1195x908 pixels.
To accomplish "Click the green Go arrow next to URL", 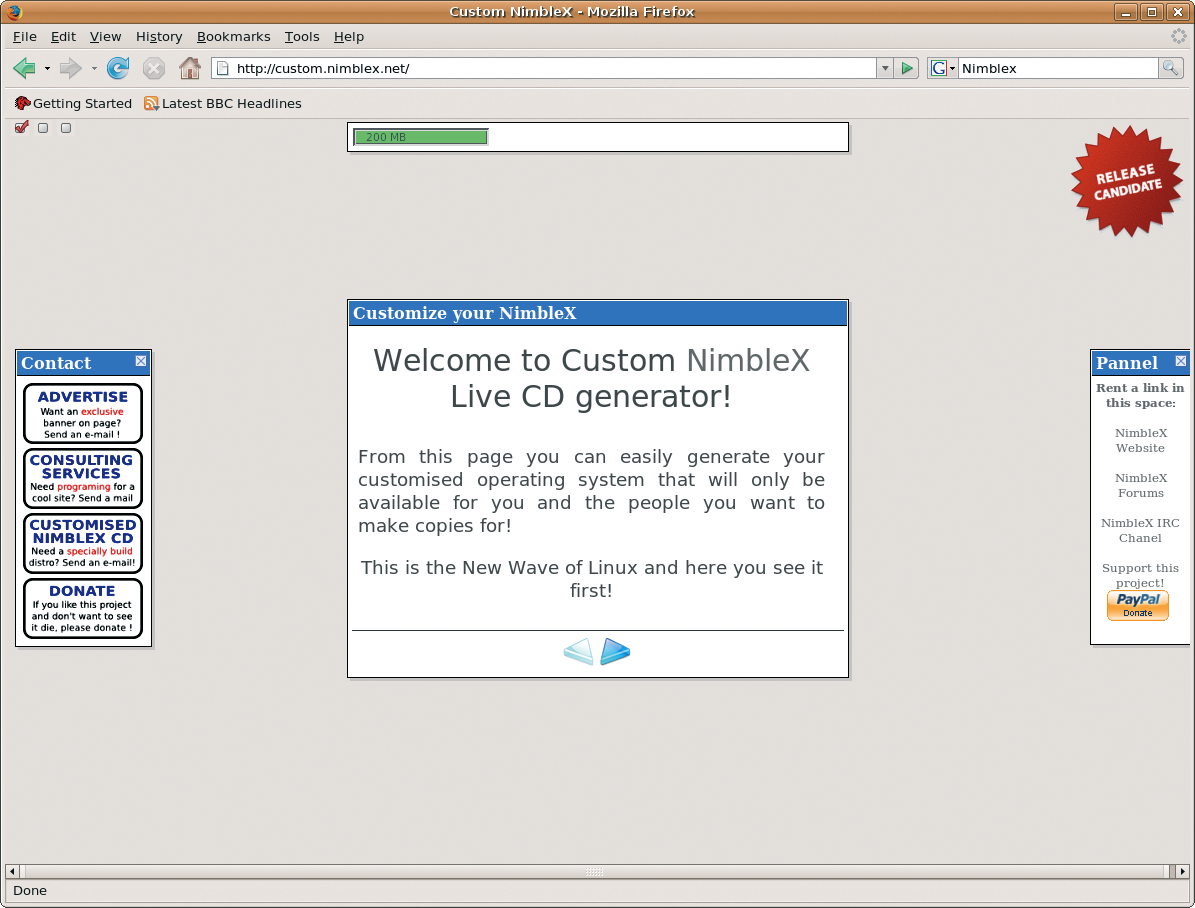I will (x=907, y=68).
